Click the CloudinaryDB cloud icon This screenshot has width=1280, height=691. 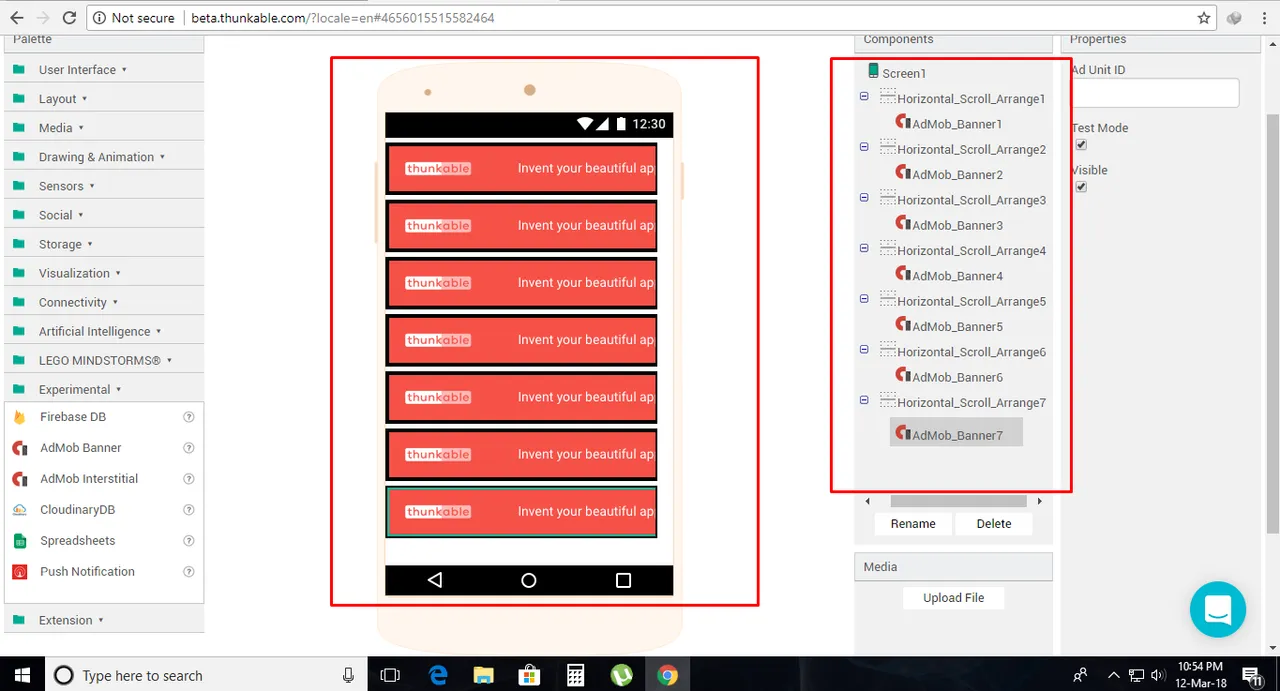[19, 510]
